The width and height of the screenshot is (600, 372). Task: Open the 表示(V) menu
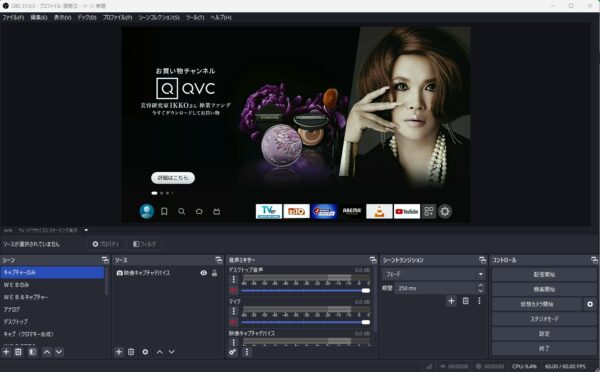pyautogui.click(x=62, y=18)
